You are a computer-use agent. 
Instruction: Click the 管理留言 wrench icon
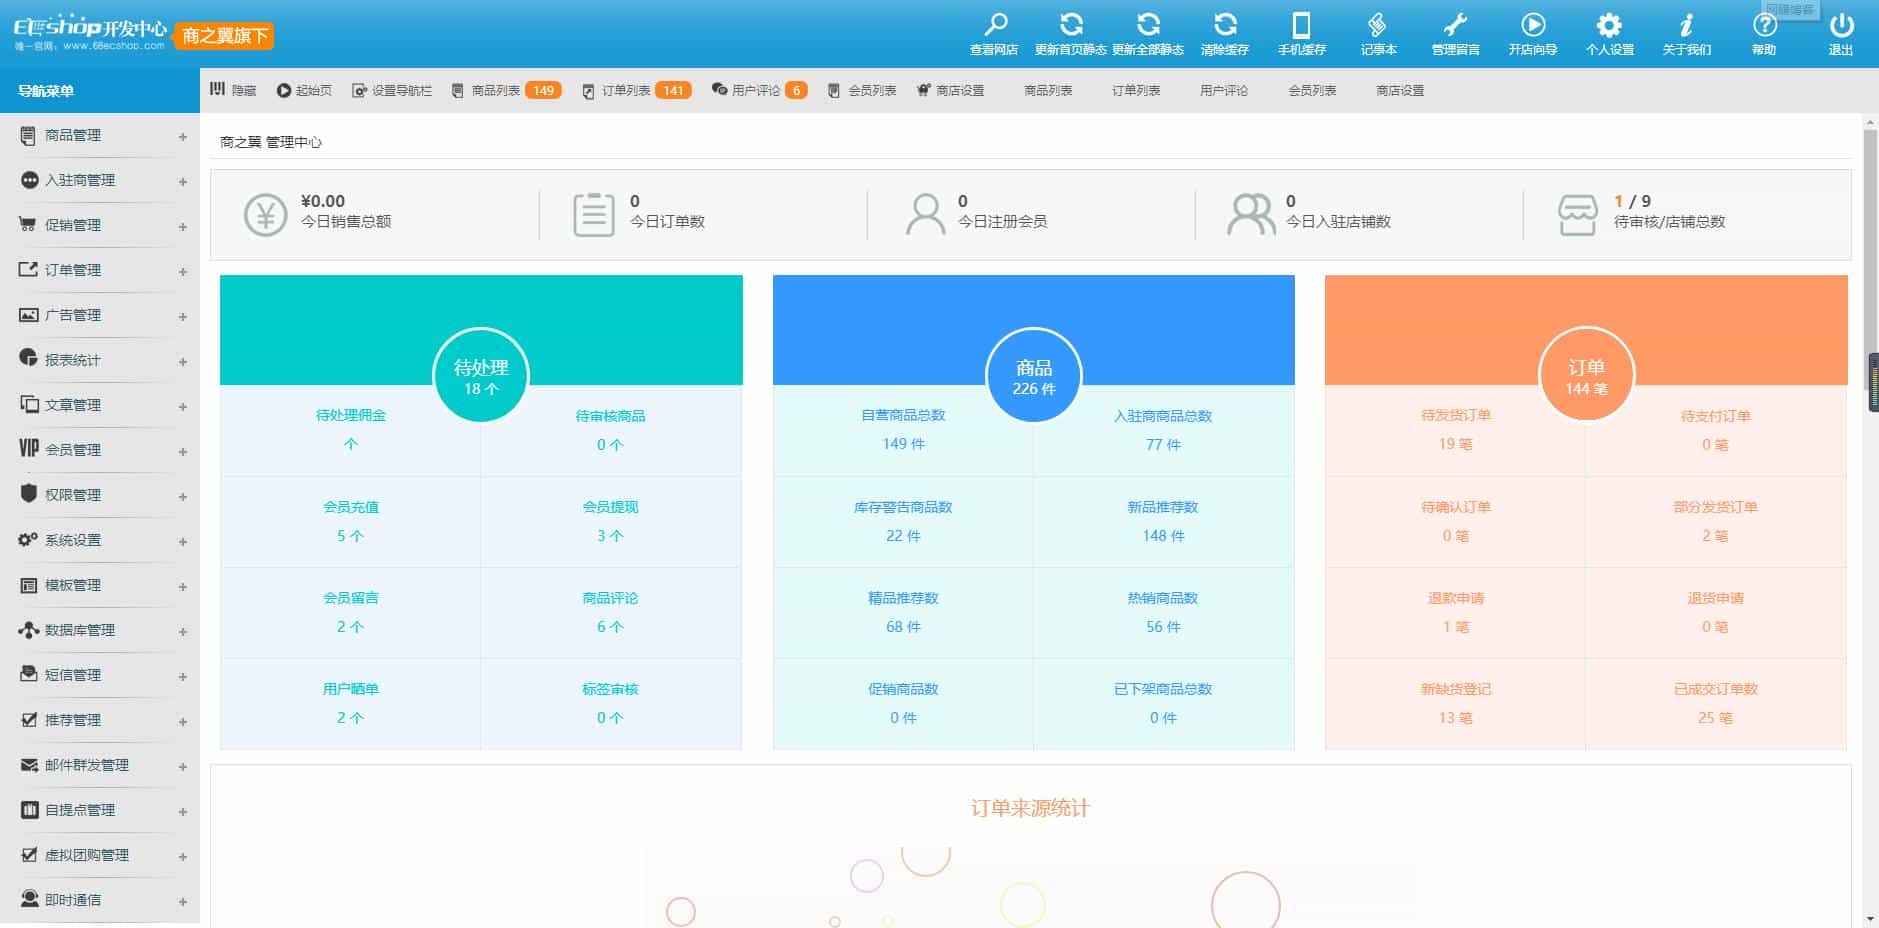click(1455, 26)
